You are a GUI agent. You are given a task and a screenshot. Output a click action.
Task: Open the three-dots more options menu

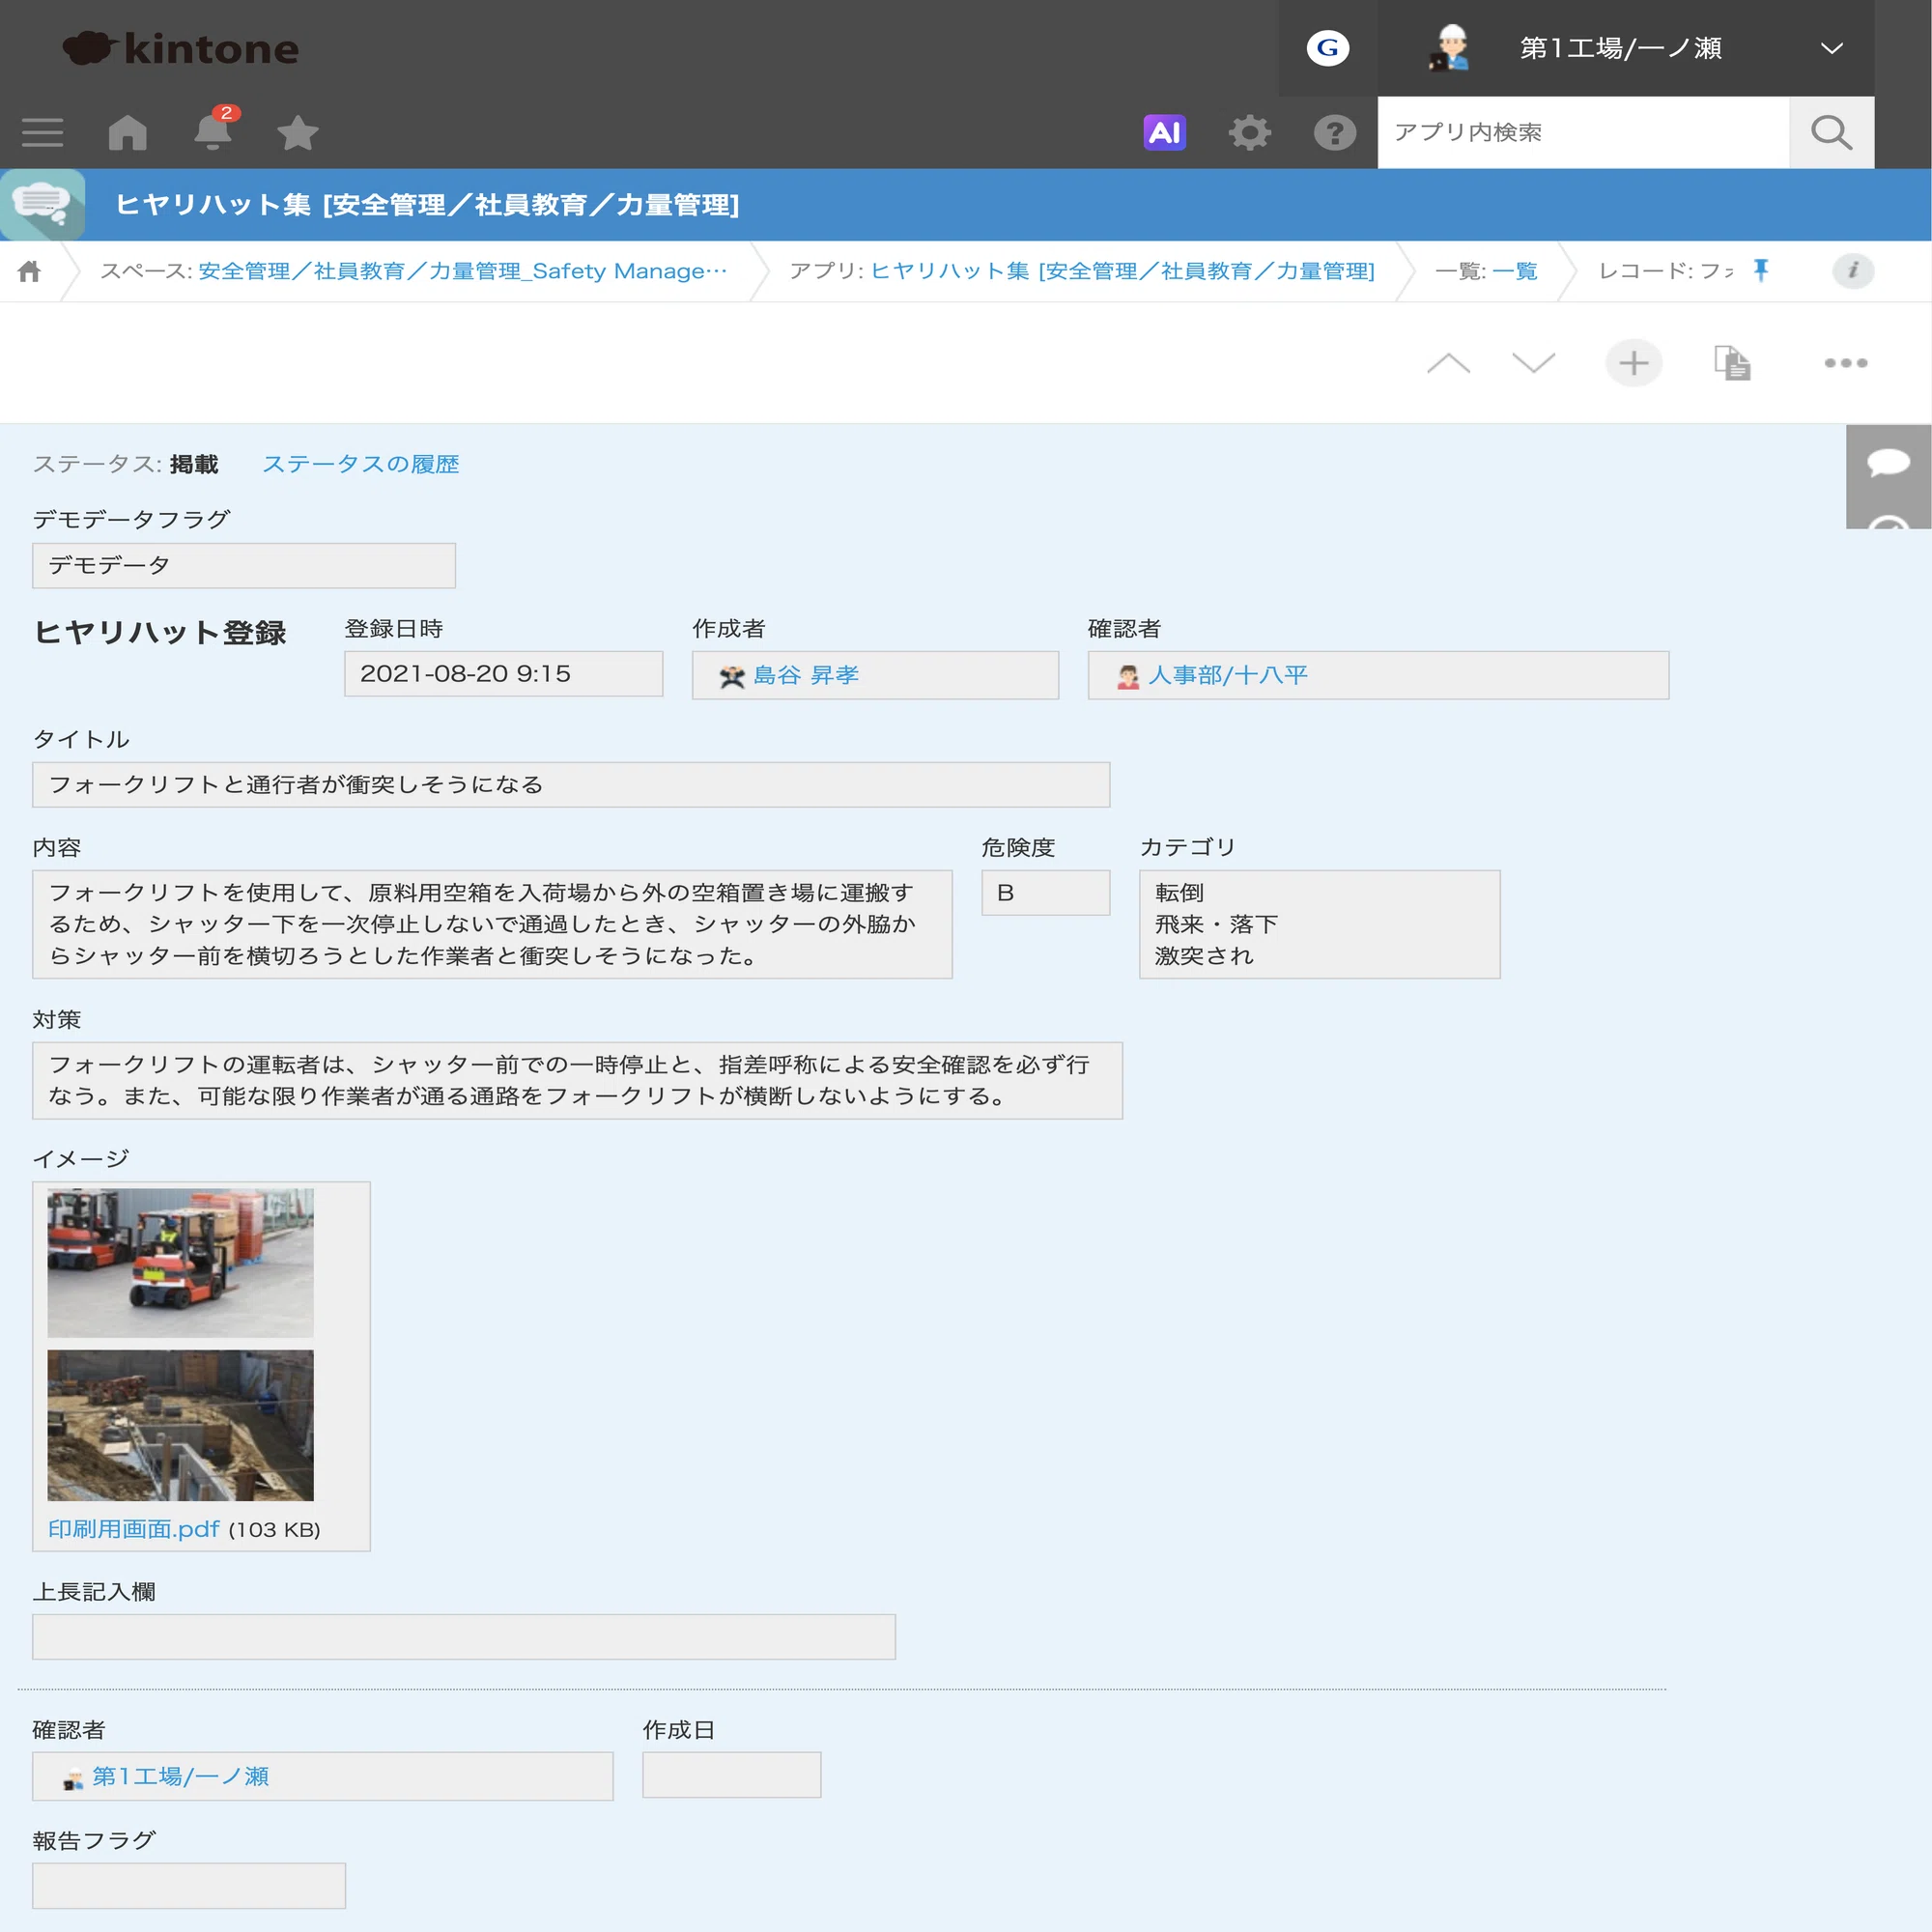tap(1845, 363)
